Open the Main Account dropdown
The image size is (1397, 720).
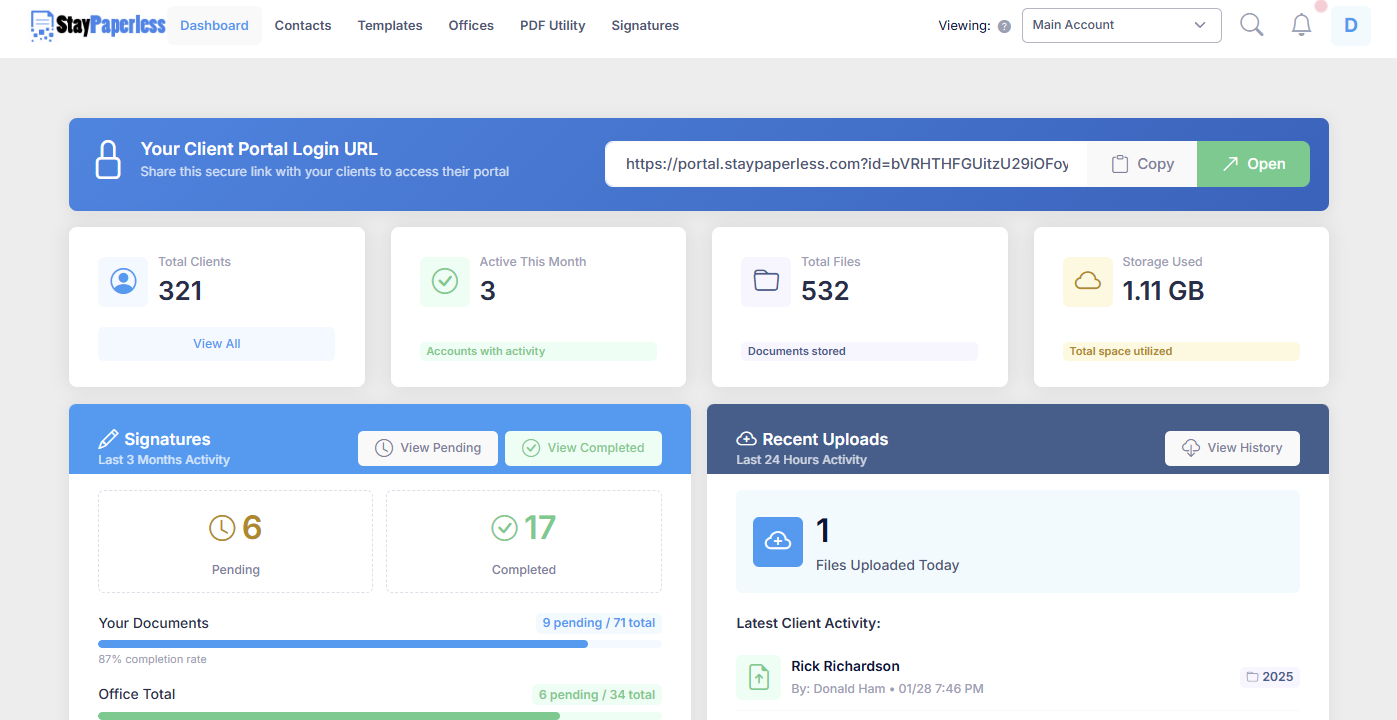pos(1121,25)
